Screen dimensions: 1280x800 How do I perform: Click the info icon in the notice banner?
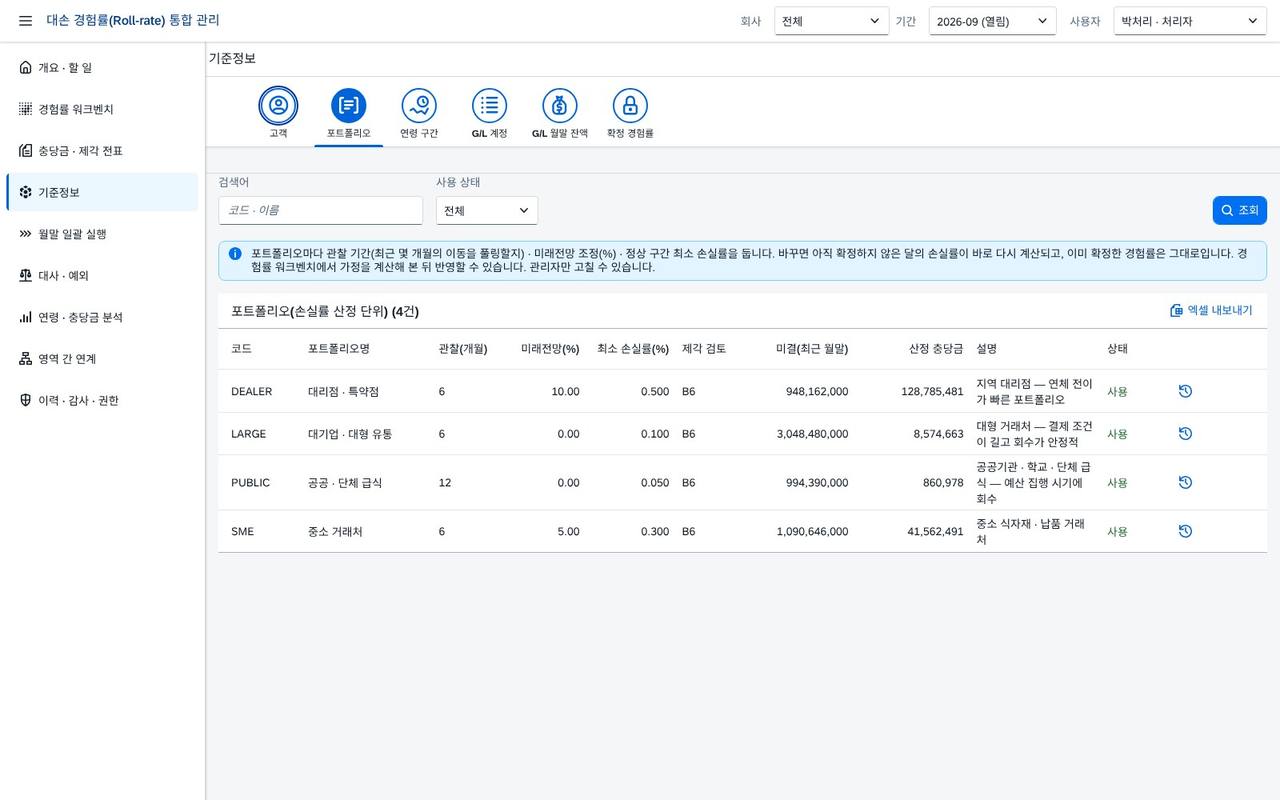click(x=235, y=254)
